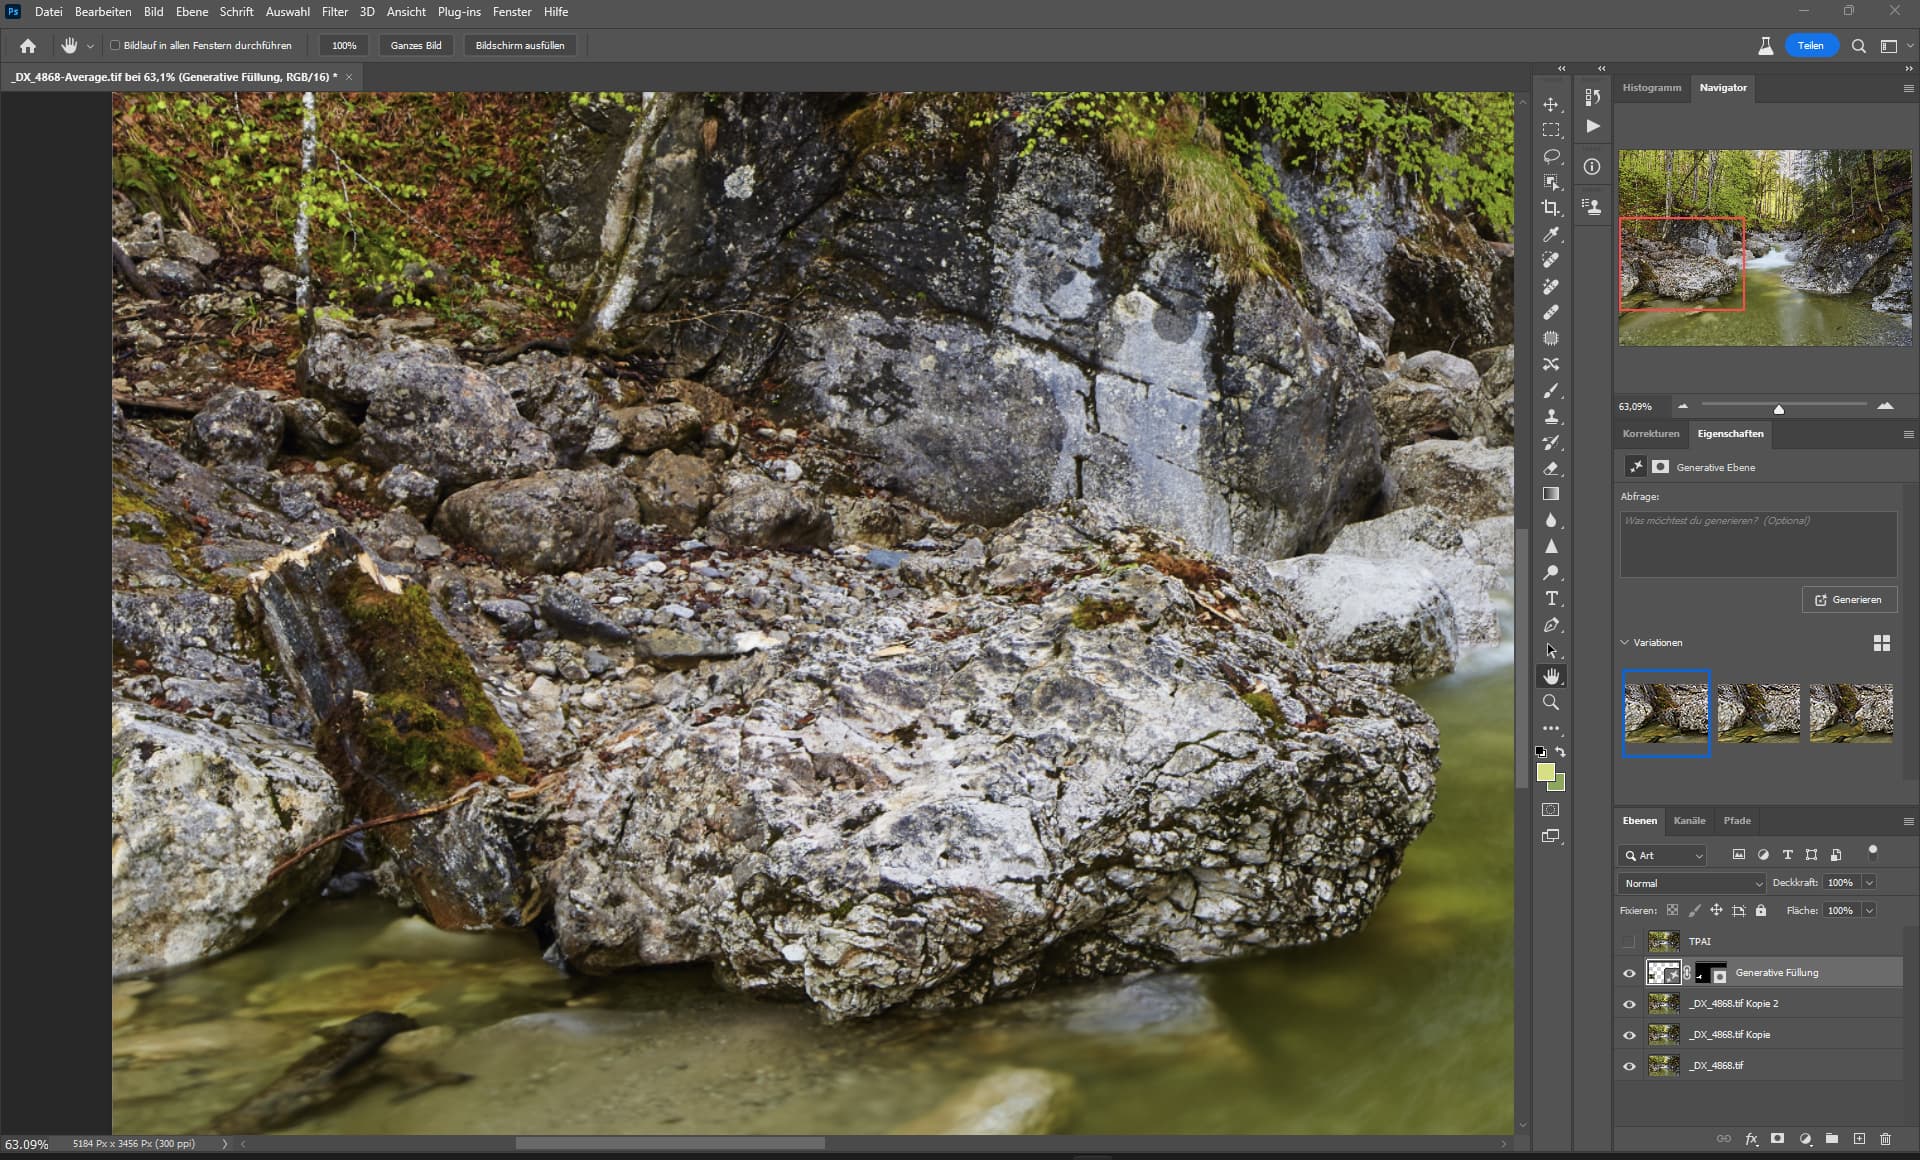Collapse the Variationen section

(x=1625, y=642)
